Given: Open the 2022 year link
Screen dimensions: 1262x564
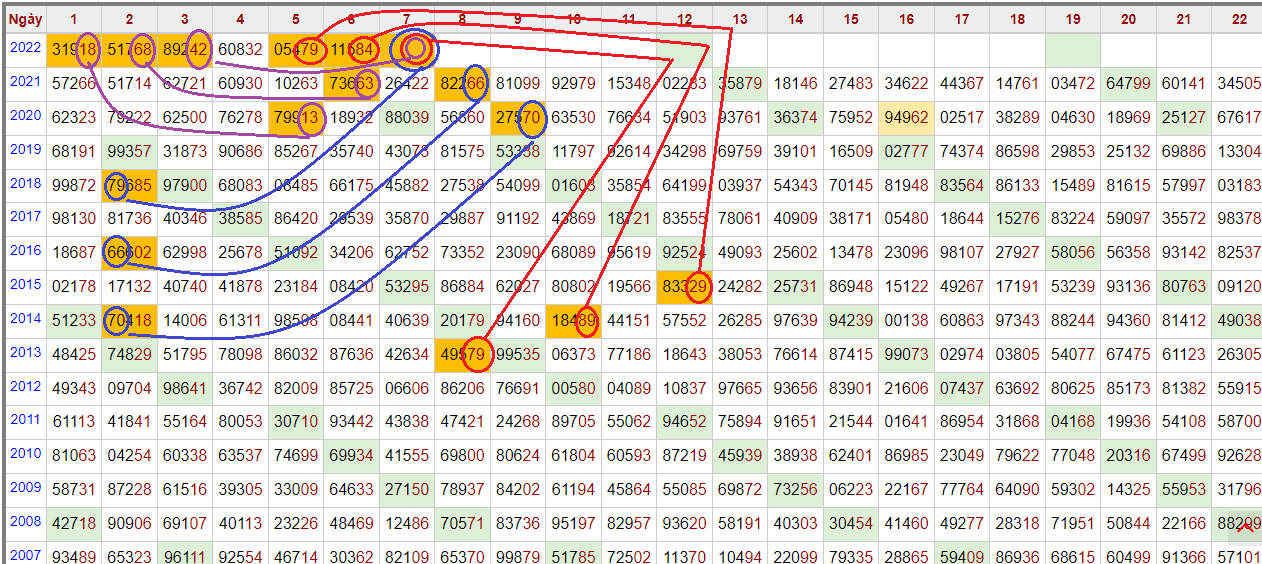Looking at the screenshot, I should click(24, 47).
